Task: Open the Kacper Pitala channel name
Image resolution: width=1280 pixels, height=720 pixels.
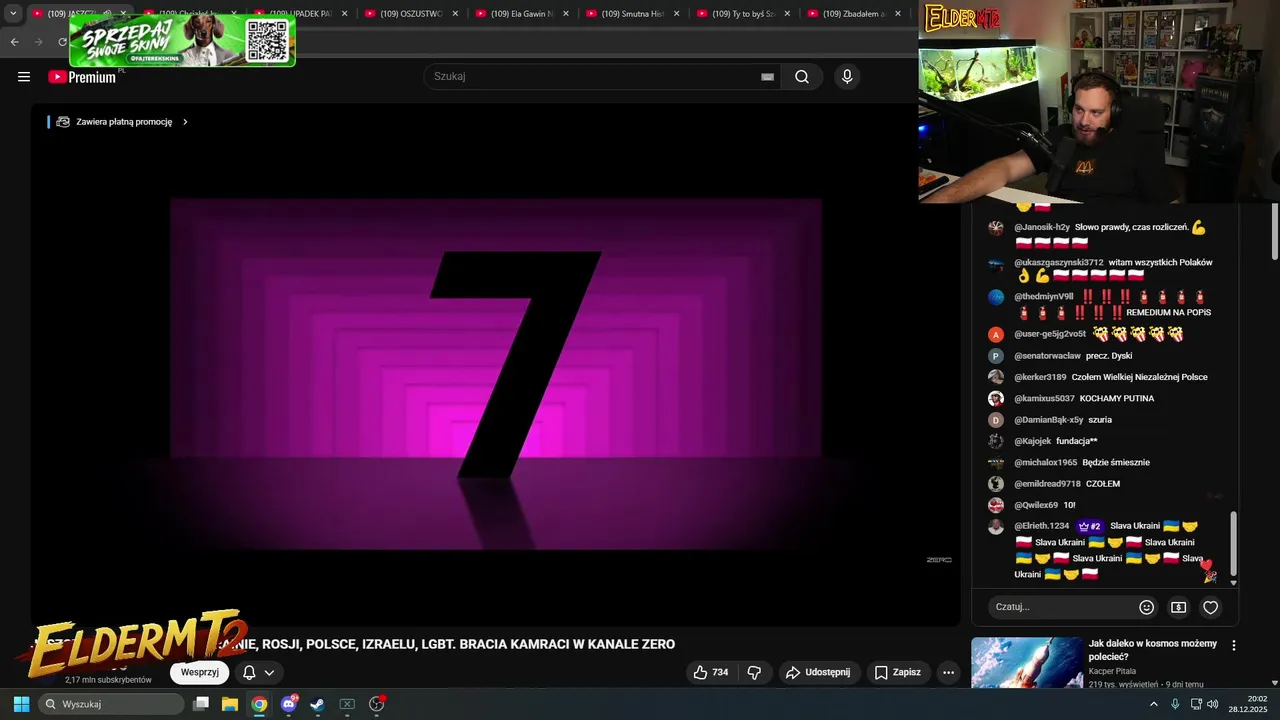Action: click(x=1114, y=671)
